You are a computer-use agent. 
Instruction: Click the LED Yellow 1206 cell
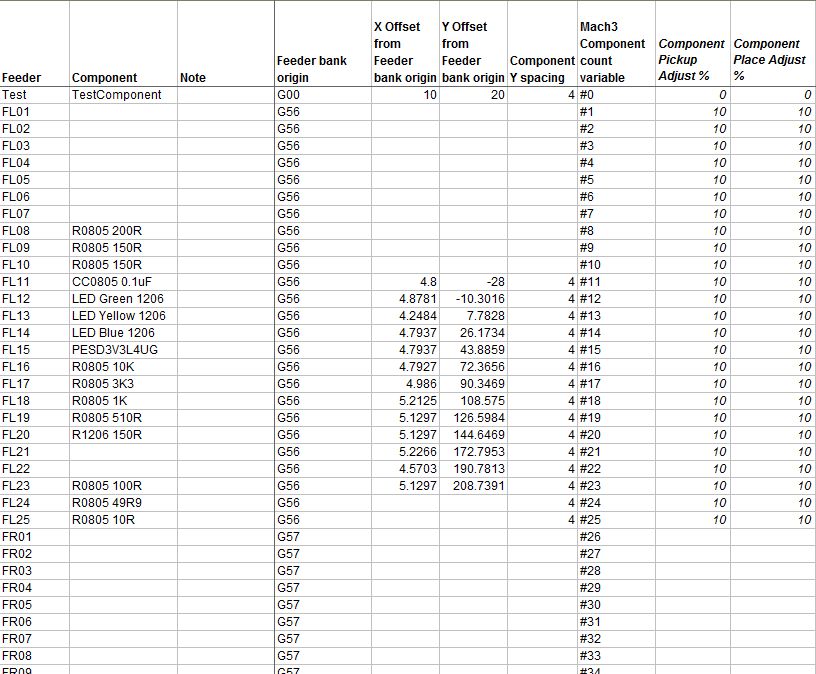(119, 316)
